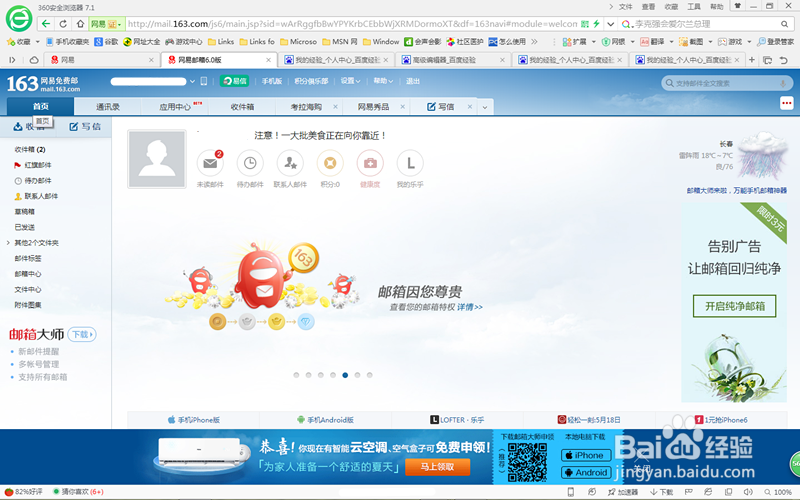Open the browser 工具 menu
The height and width of the screenshot is (500, 800).
point(693,7)
